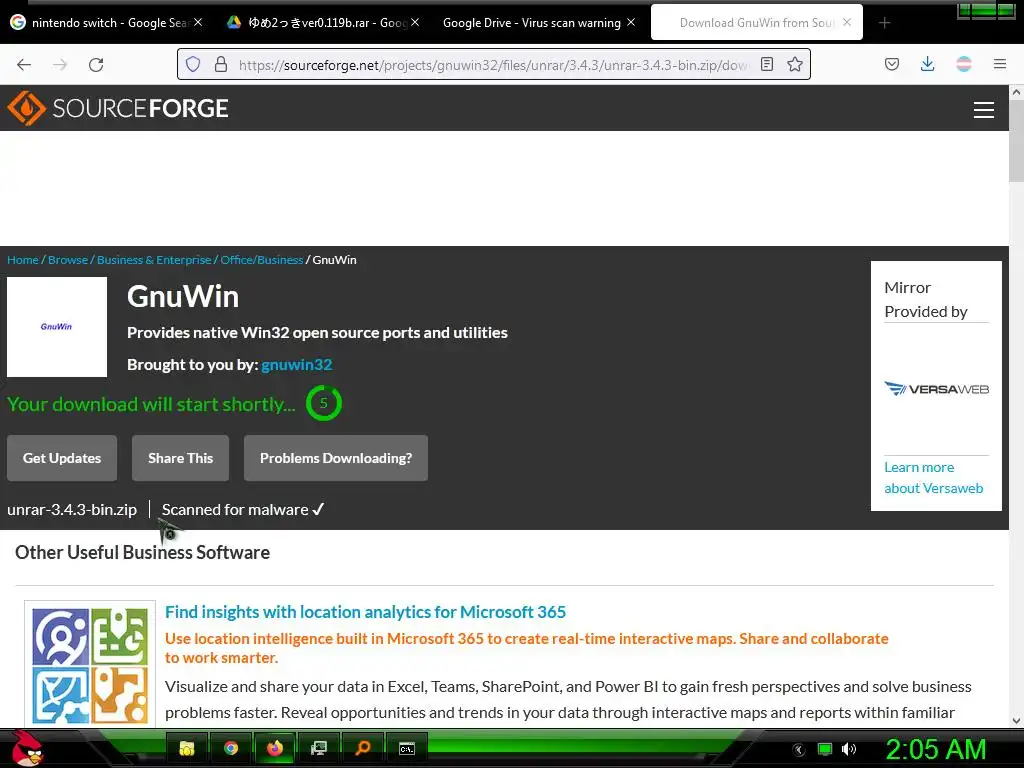Open the Angry Birds start menu icon
Viewport: 1024px width, 768px height.
[27, 748]
